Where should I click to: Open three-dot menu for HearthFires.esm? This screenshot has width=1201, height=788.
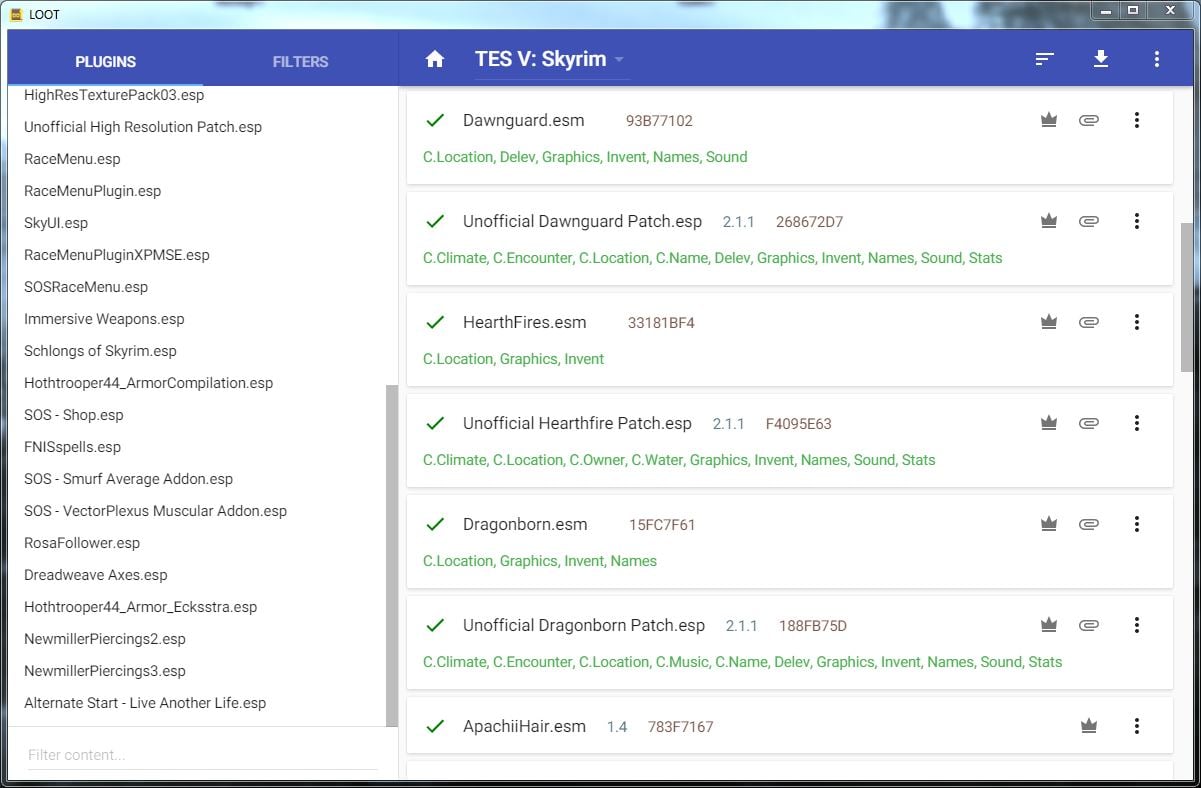(1137, 322)
